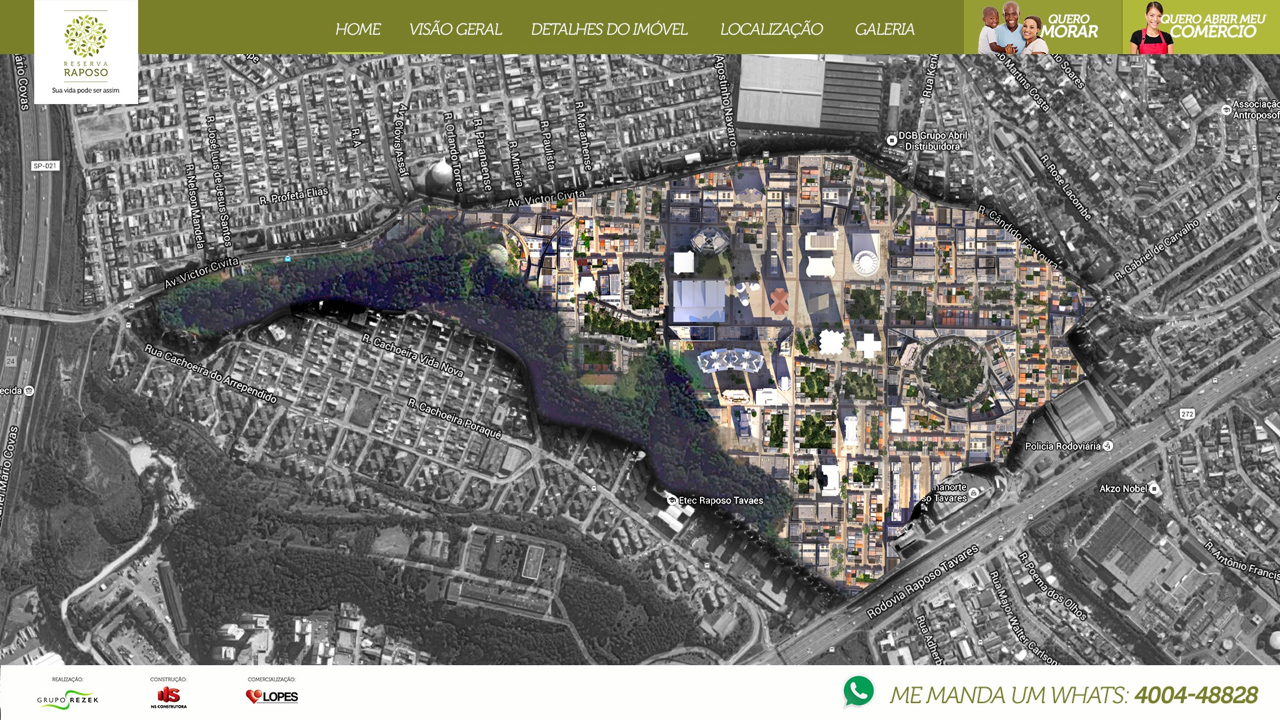
Task: Go to the HOME menu item
Action: tap(357, 29)
